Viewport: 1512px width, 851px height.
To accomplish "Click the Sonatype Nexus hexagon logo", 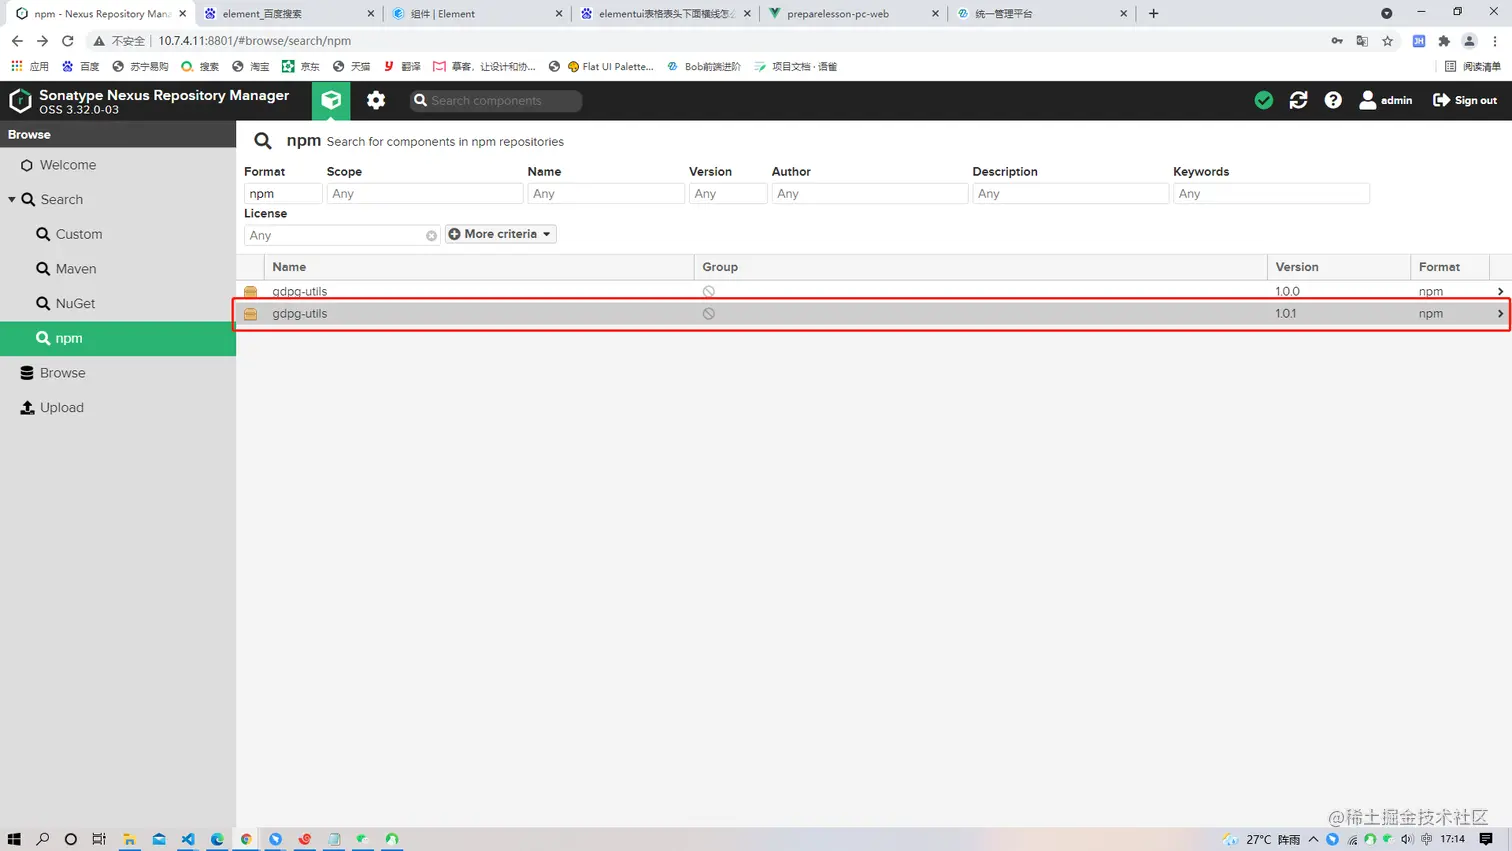I will [20, 101].
